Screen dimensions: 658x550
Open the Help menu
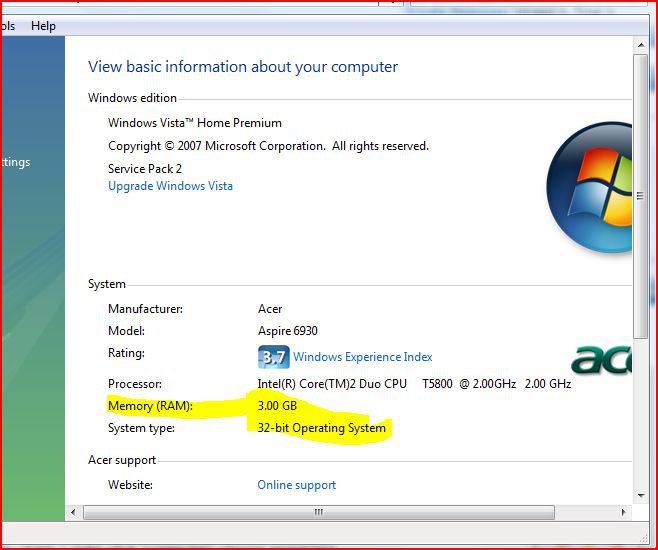(43, 26)
